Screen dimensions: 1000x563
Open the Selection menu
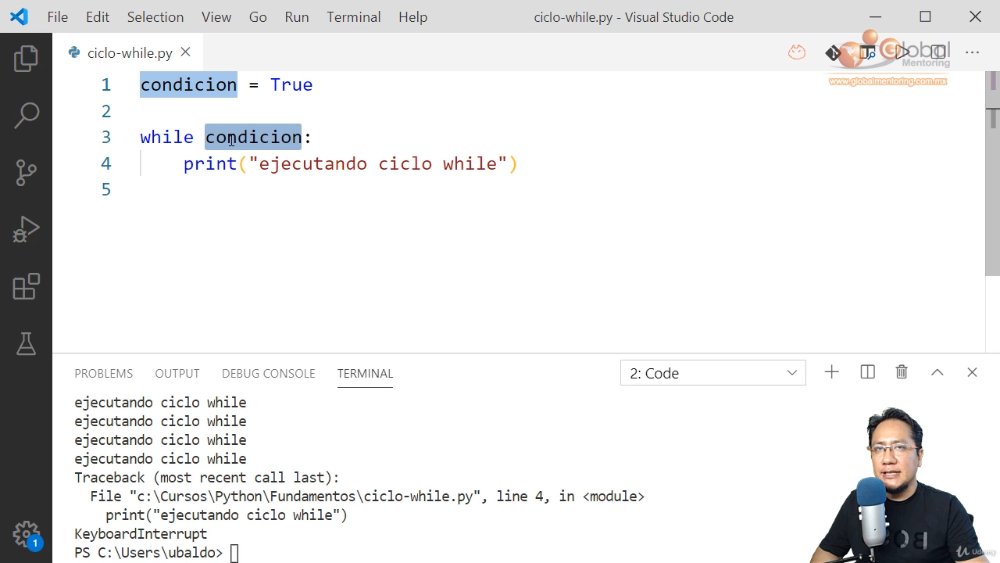[155, 17]
